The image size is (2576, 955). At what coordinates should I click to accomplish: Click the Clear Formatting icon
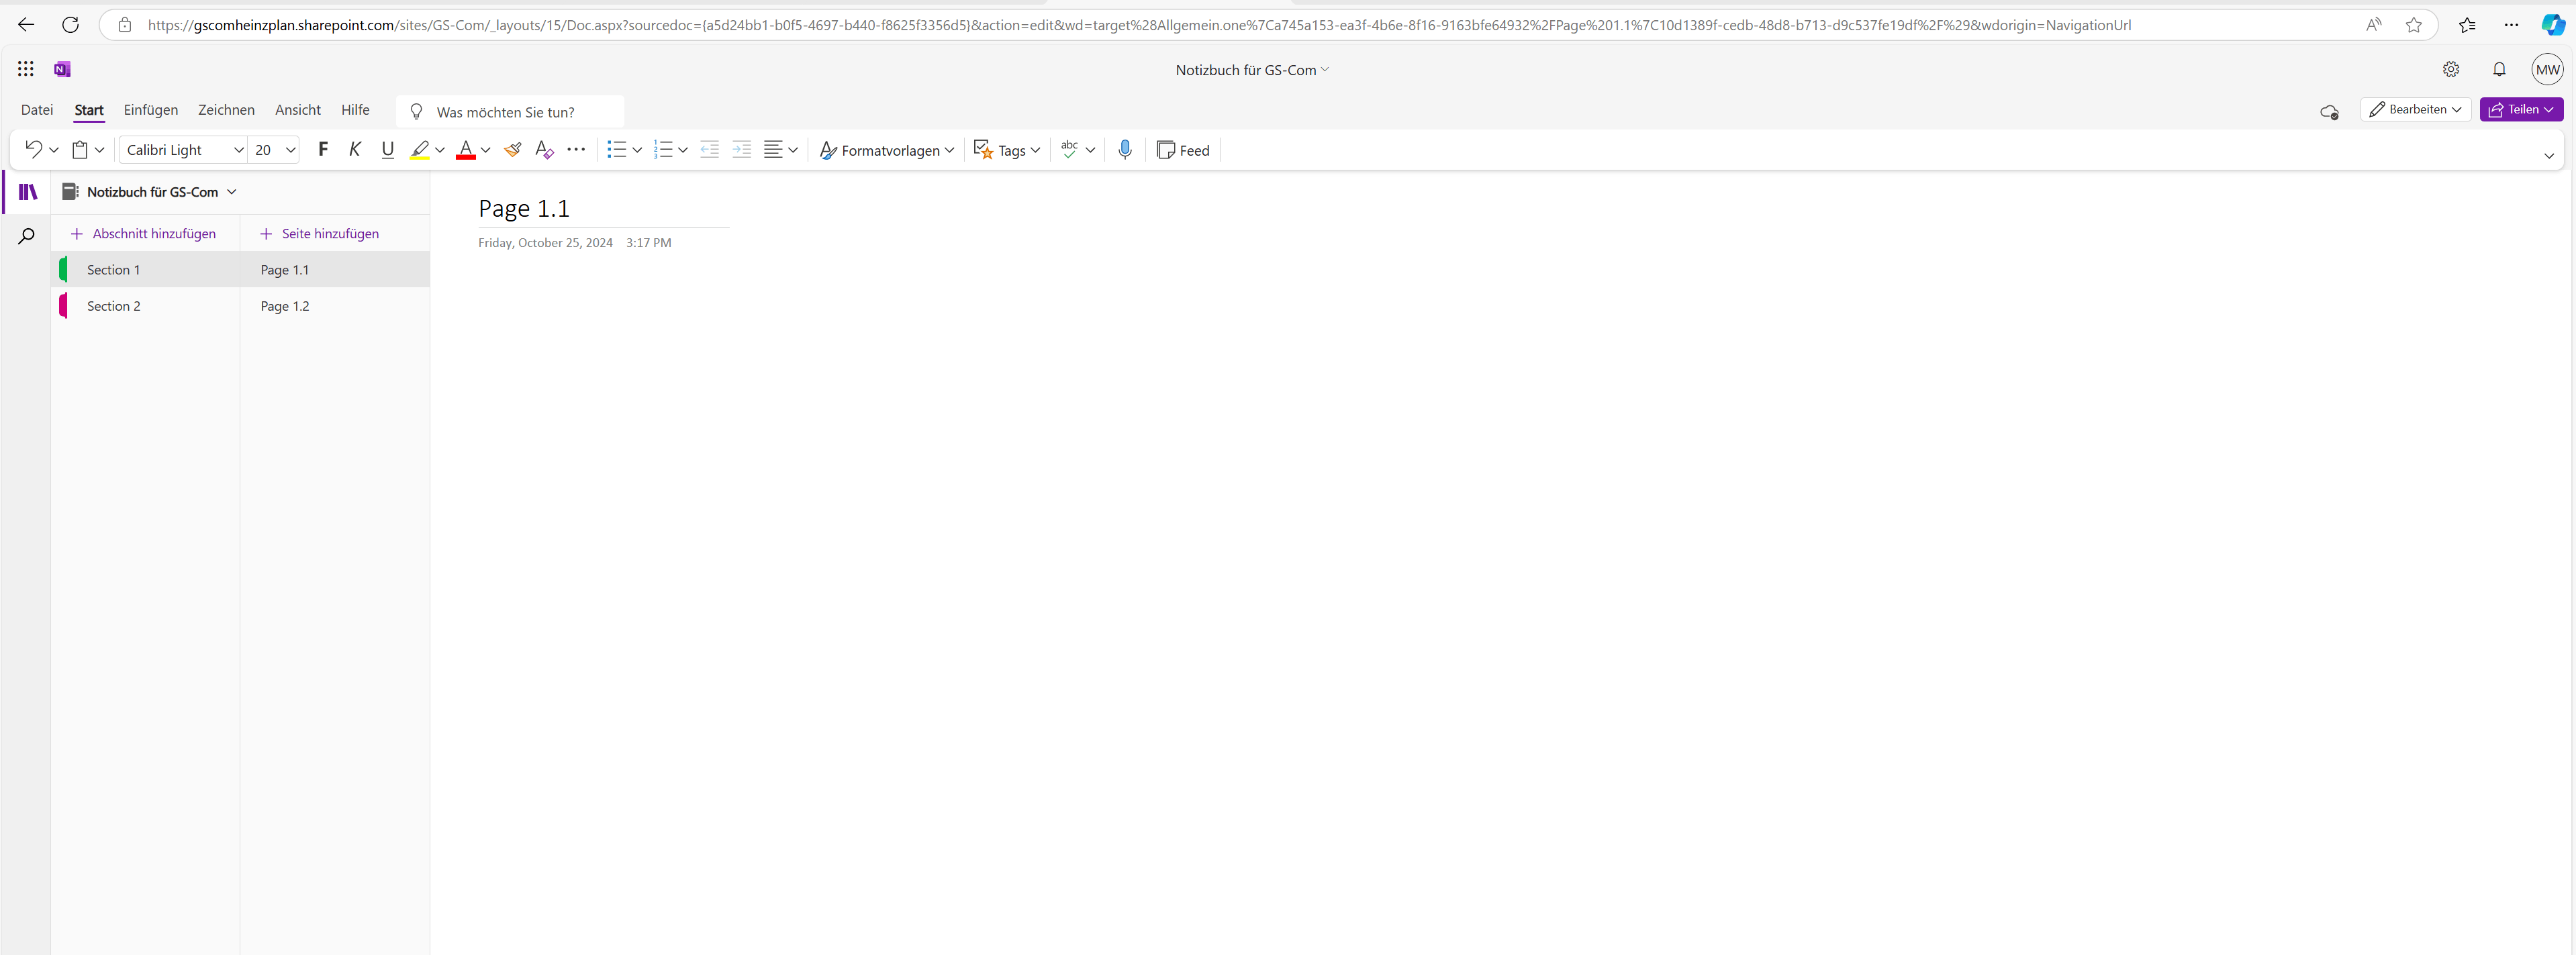(x=544, y=150)
